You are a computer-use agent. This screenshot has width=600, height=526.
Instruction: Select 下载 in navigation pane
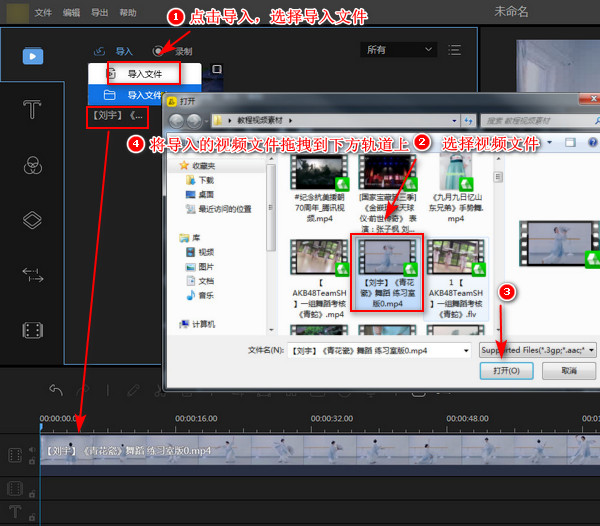tap(200, 180)
